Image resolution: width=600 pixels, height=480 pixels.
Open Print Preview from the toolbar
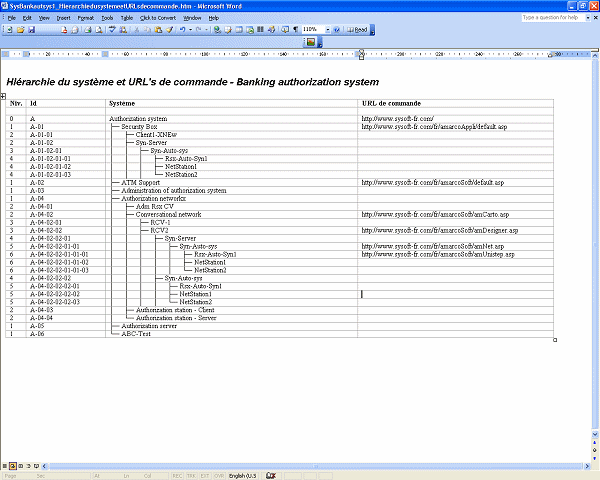(99, 29)
